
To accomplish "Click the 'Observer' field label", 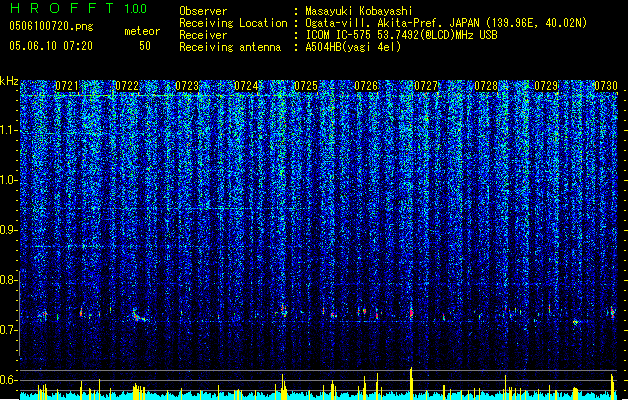I will [203, 11].
